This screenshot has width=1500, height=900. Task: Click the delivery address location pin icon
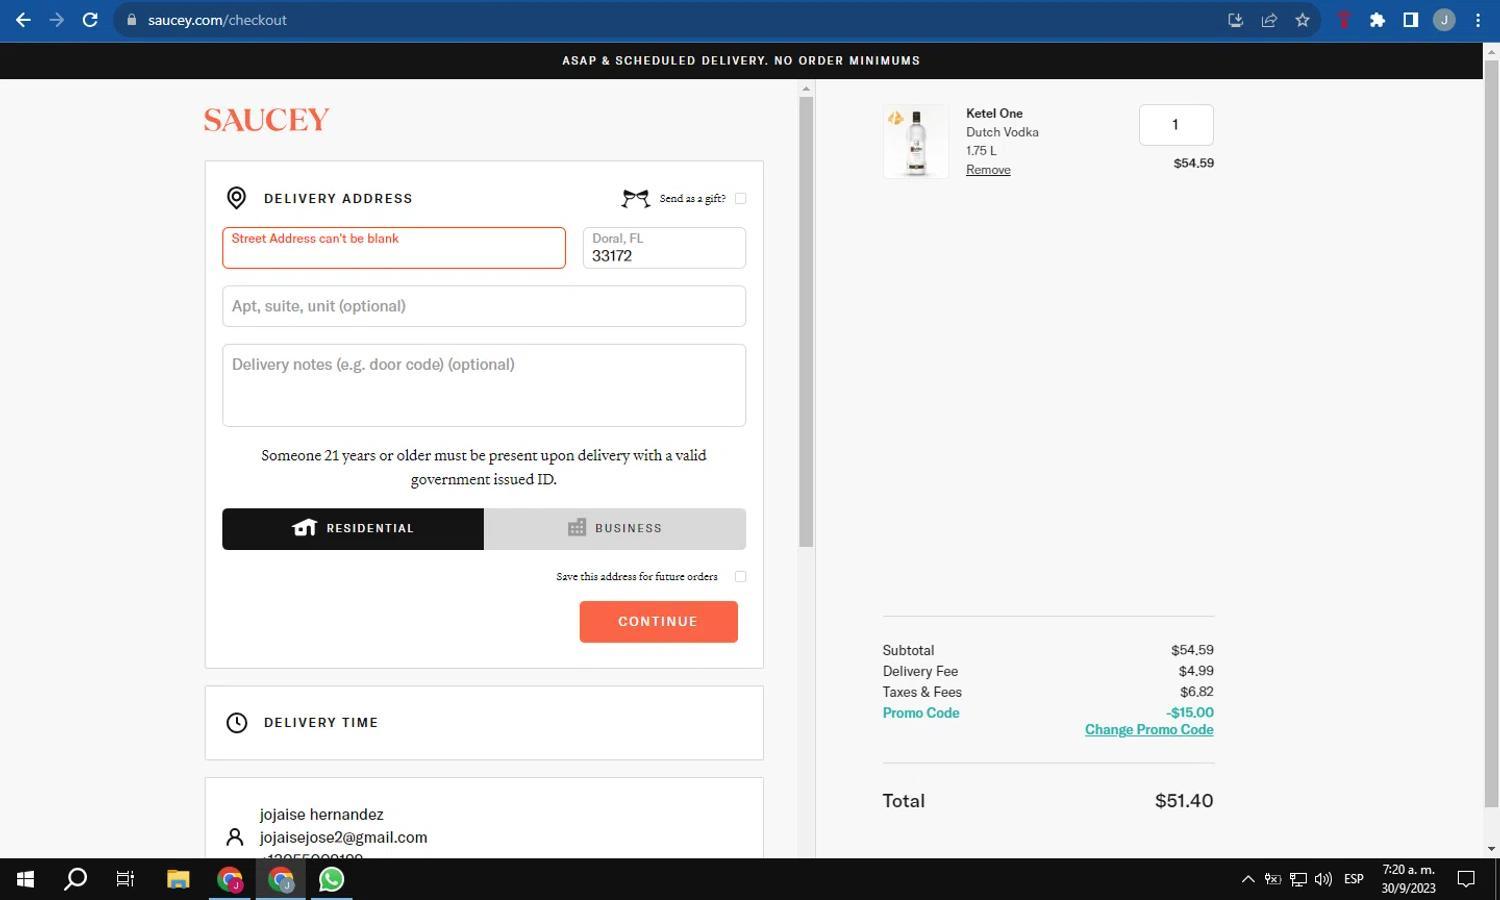(x=236, y=198)
